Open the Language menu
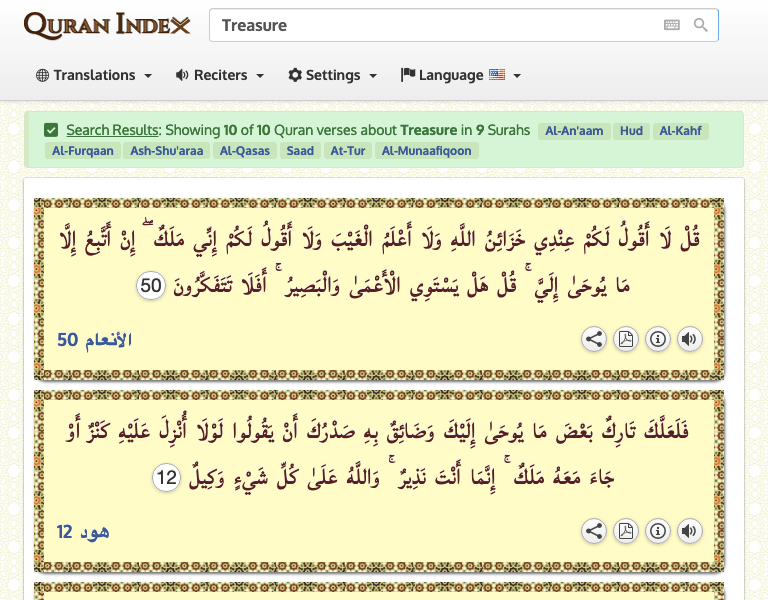Screen dimensions: 768x600 click(x=460, y=75)
